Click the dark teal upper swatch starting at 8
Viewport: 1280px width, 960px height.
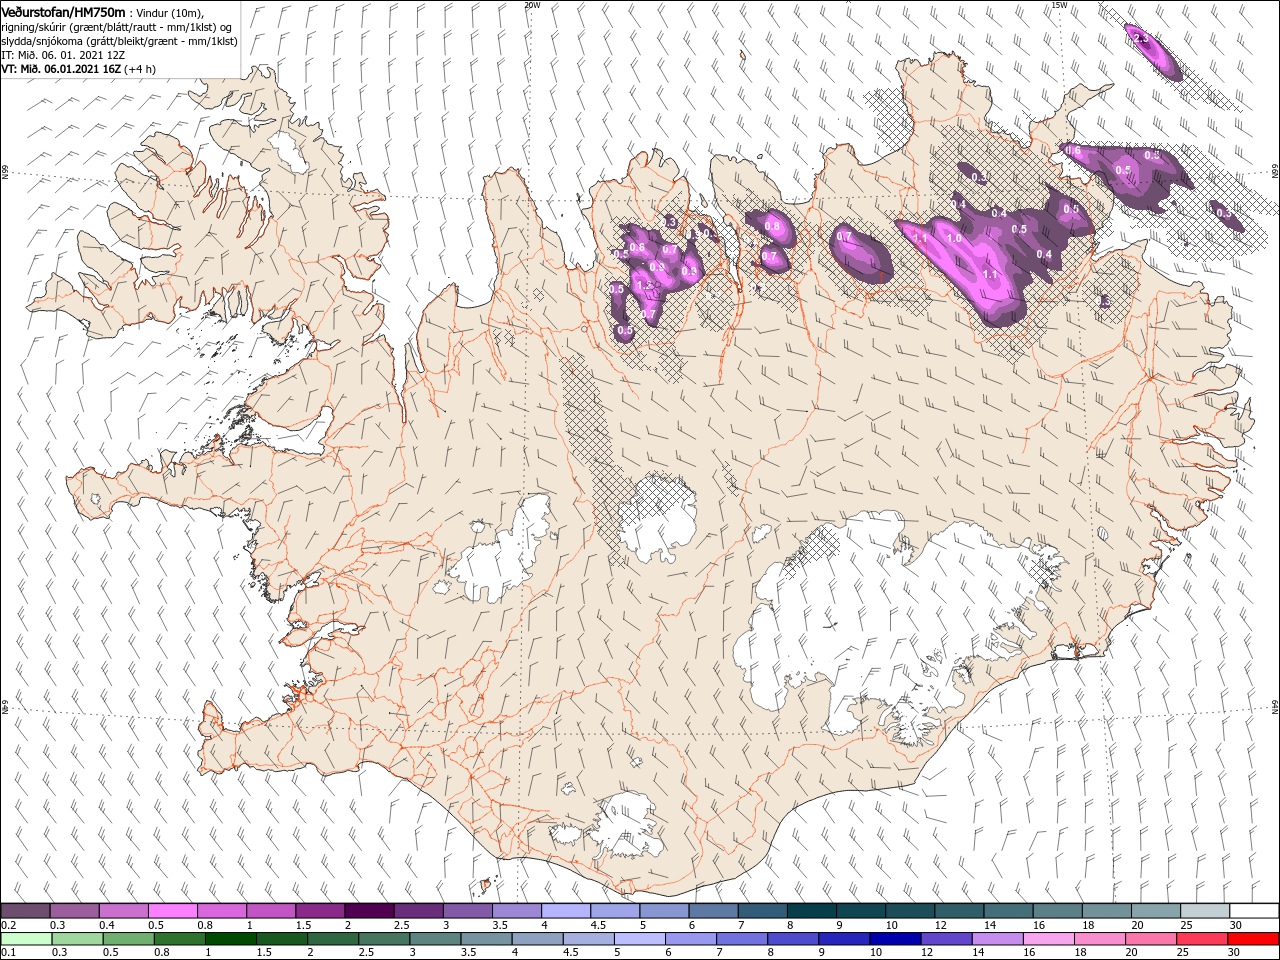tap(811, 911)
